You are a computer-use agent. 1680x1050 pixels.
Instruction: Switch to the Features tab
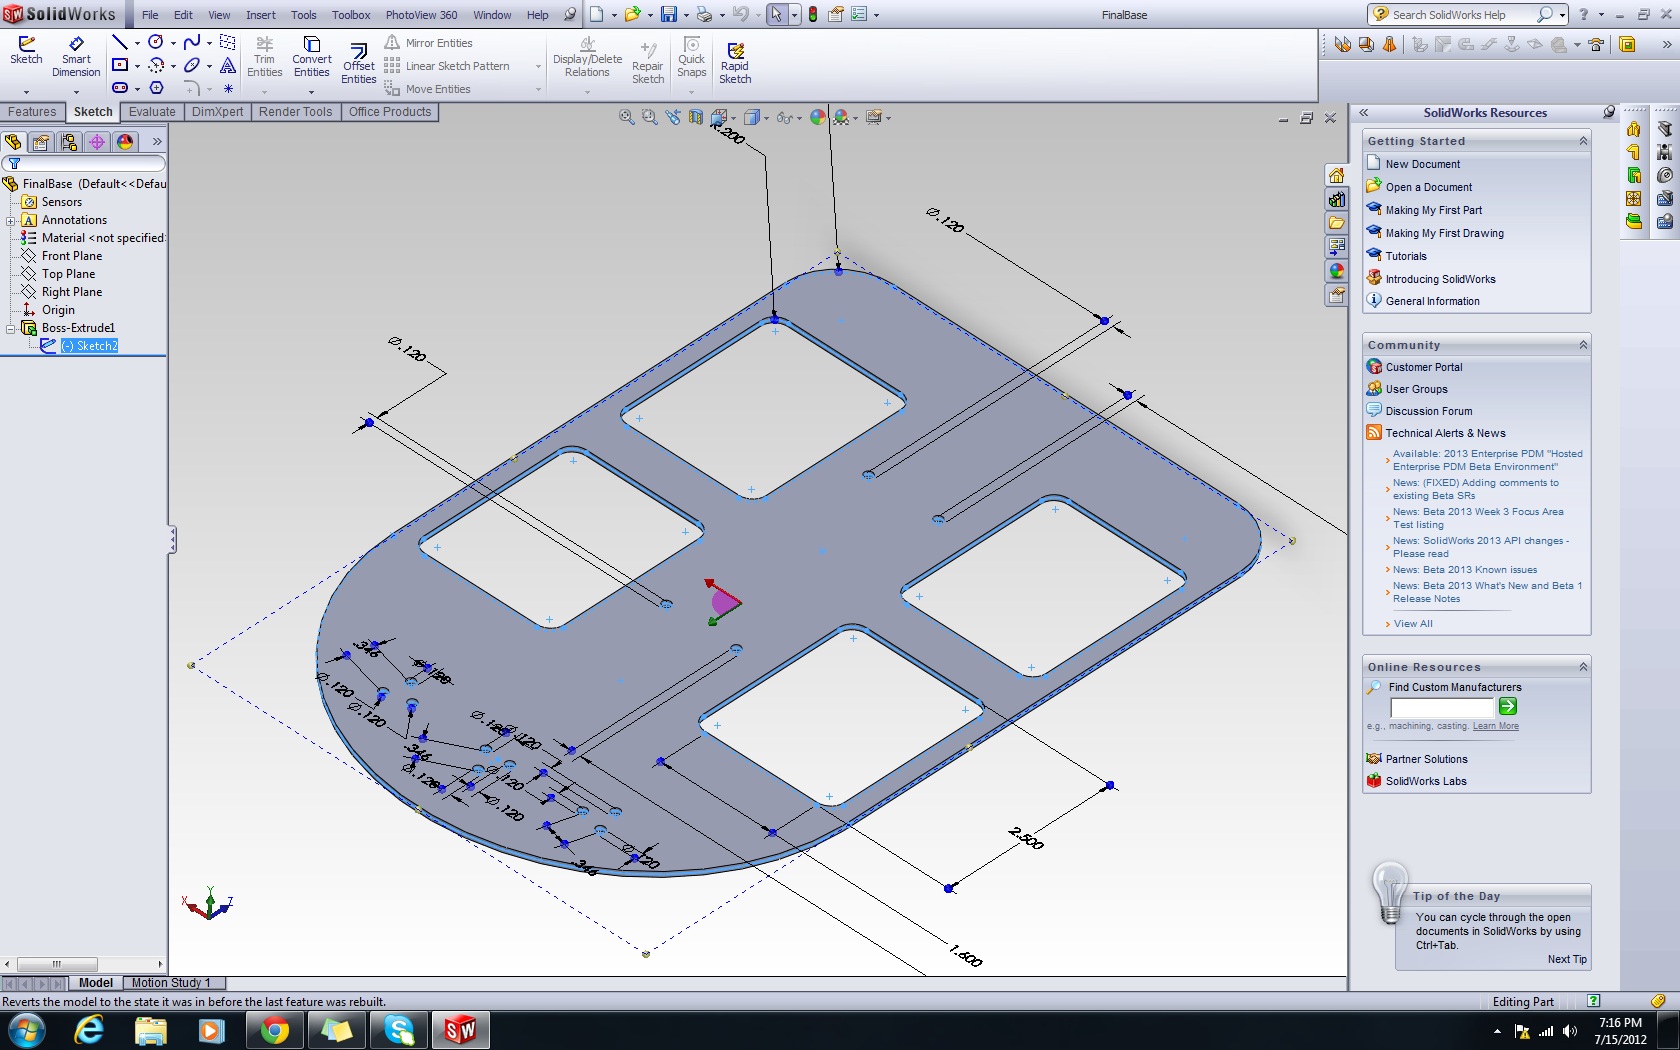(x=33, y=112)
